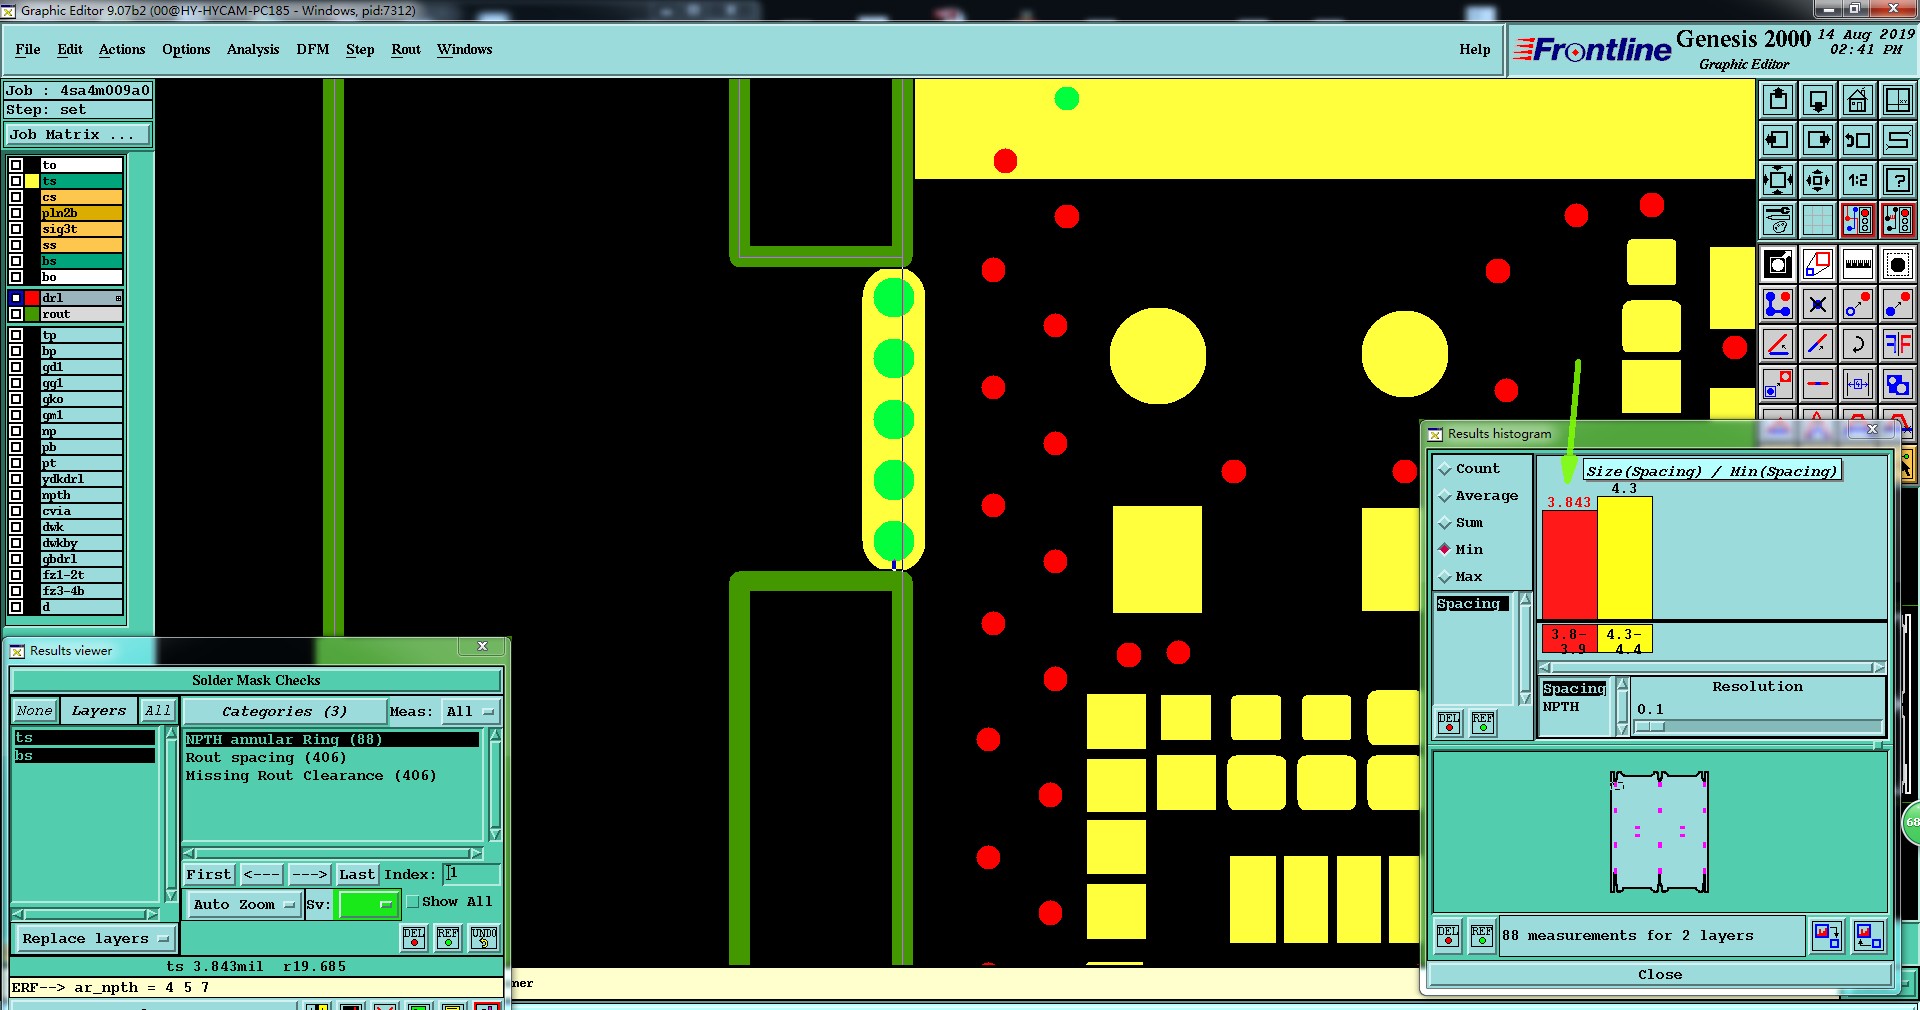Open the Meas All dropdown
This screenshot has width=1920, height=1010.
[471, 711]
